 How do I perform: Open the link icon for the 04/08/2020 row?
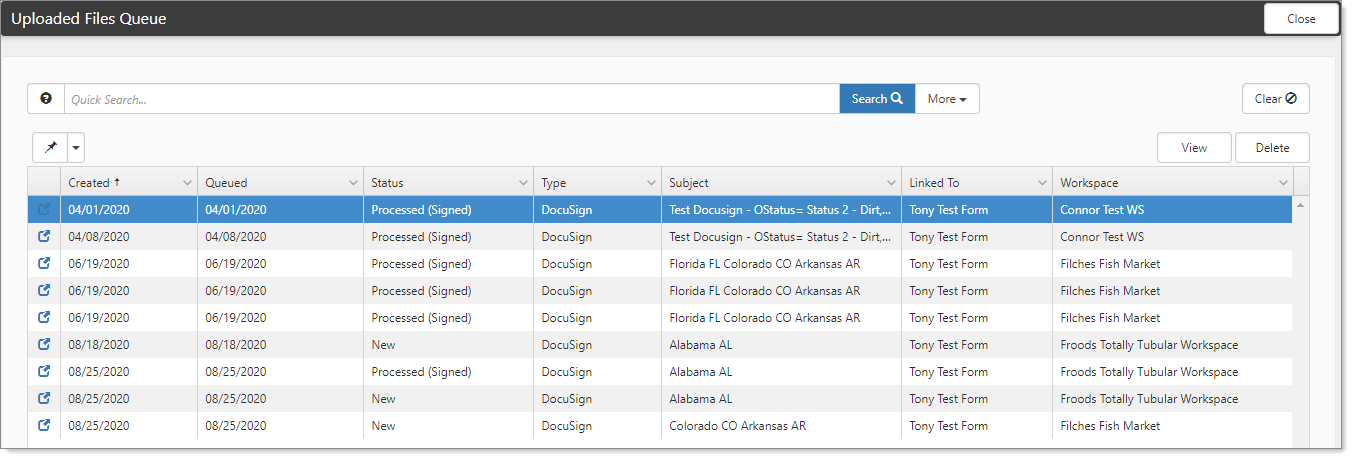tap(44, 237)
